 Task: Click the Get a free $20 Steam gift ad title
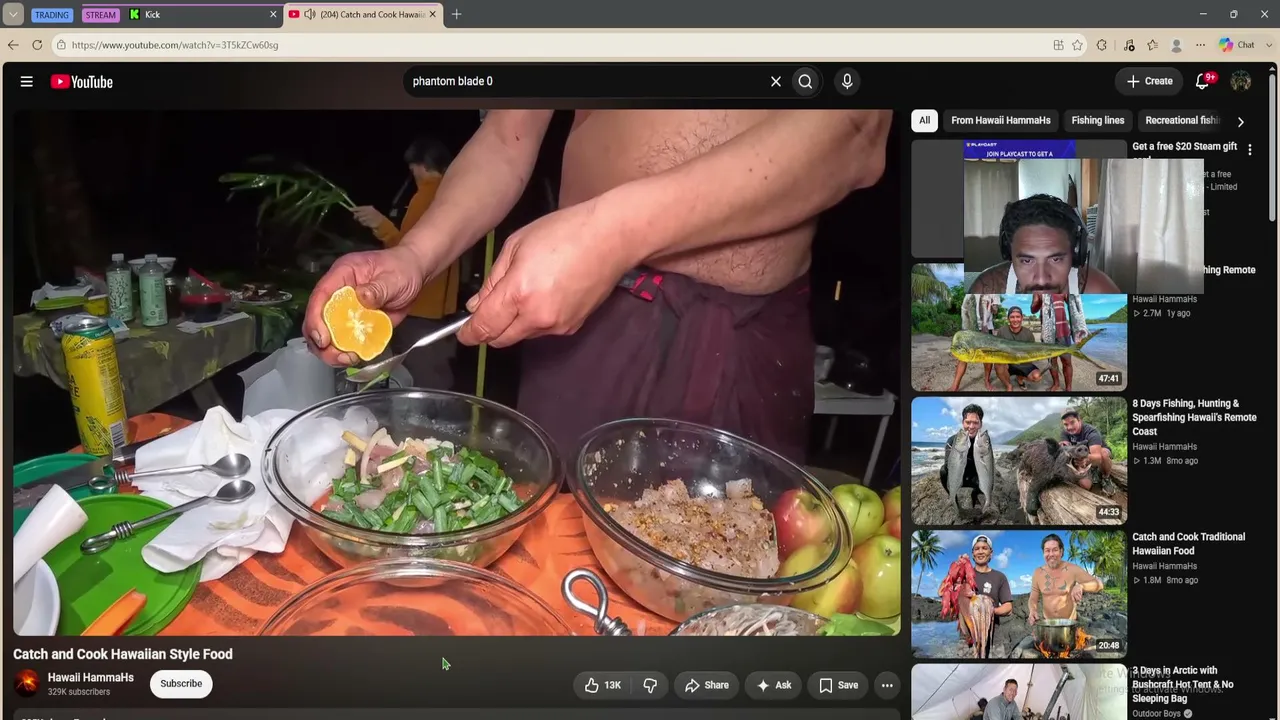pyautogui.click(x=1185, y=147)
